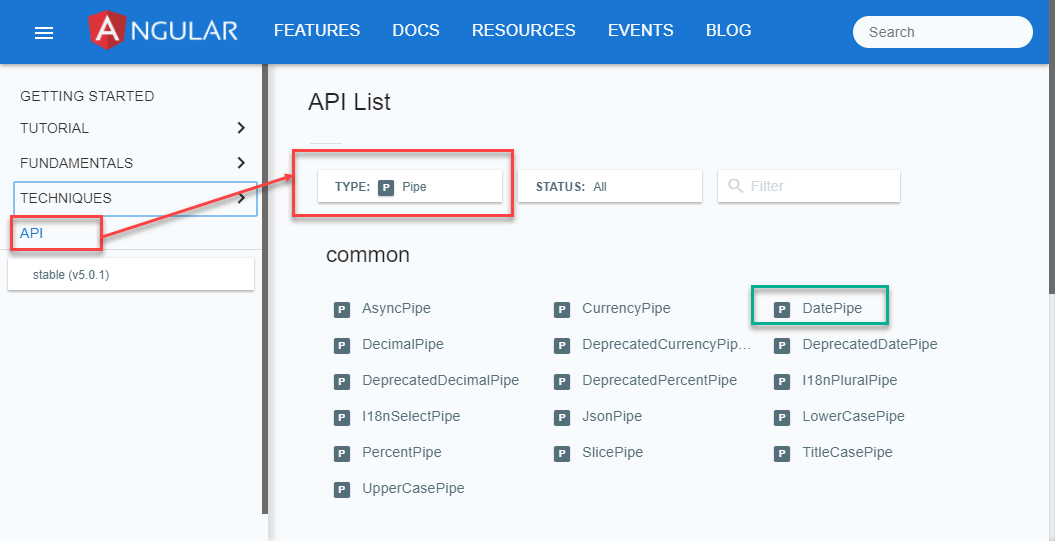Open the SlicePipe link
Image resolution: width=1055 pixels, height=541 pixels.
pos(612,453)
